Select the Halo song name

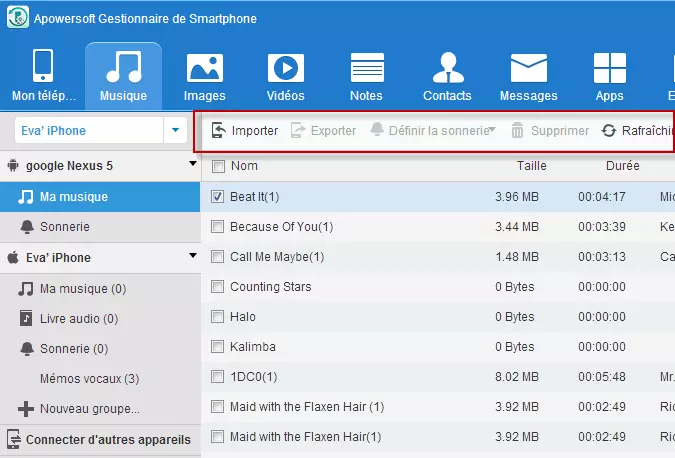pyautogui.click(x=243, y=317)
